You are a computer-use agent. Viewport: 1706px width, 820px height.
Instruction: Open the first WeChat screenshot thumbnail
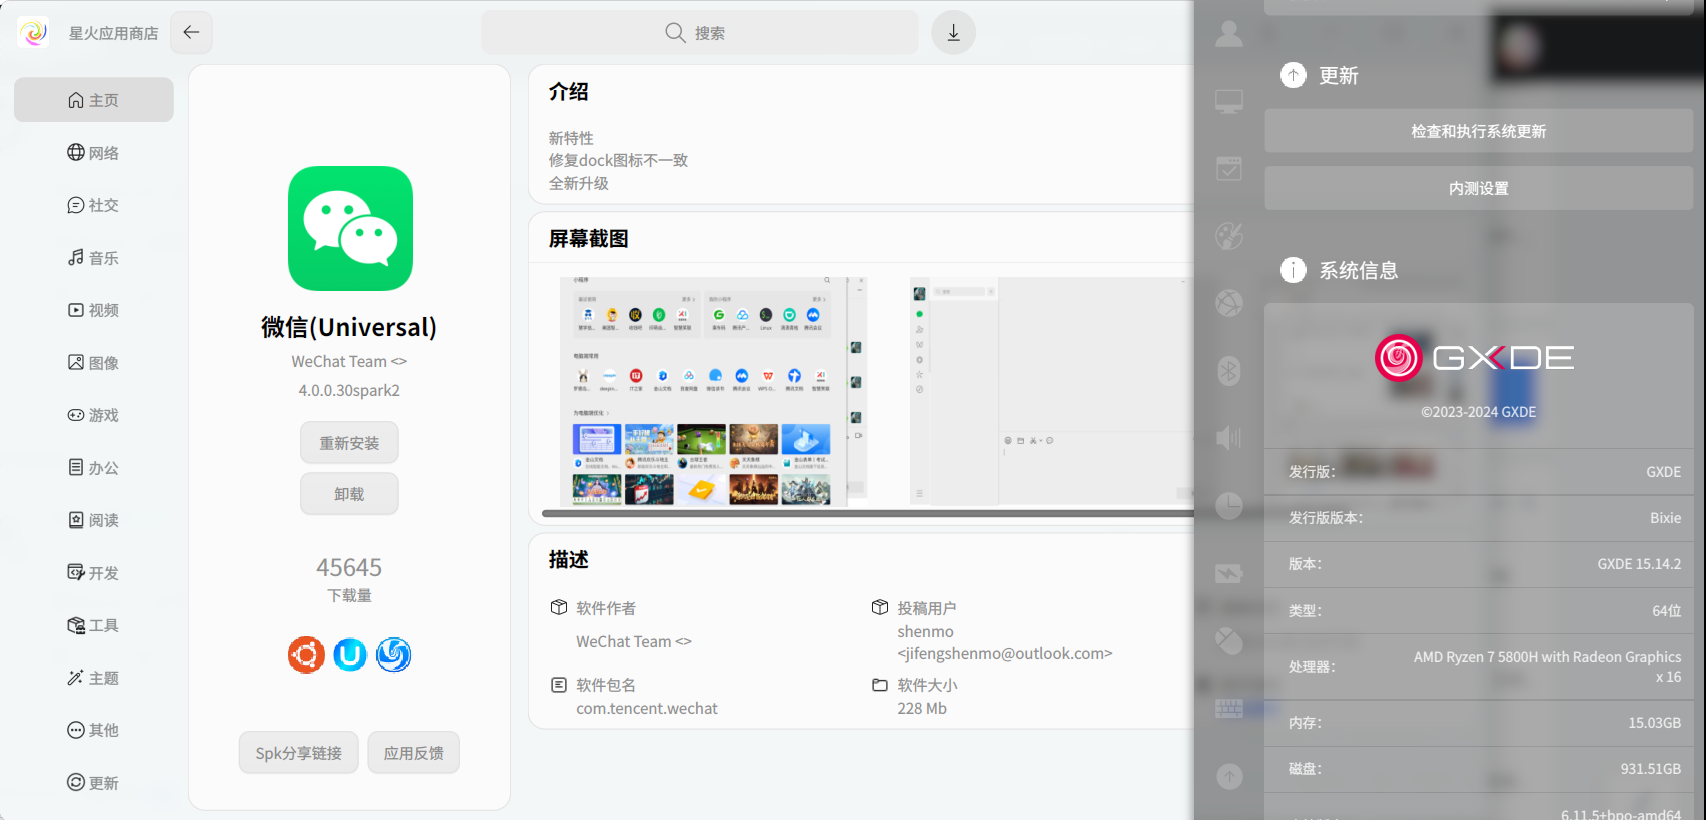click(713, 391)
